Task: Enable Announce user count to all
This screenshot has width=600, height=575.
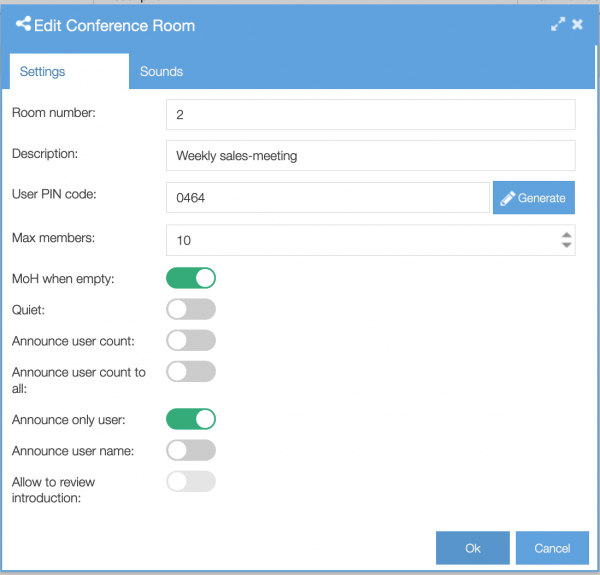Action: pyautogui.click(x=191, y=371)
